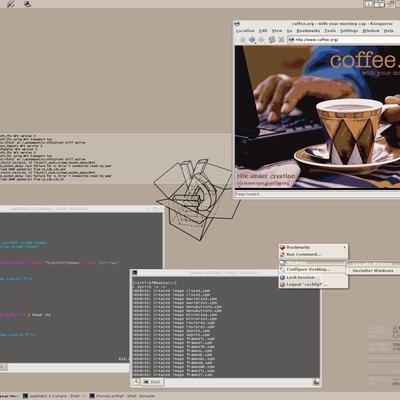Open Konqueror Bookmarks menu
The width and height of the screenshot is (400, 400).
(x=308, y=31)
